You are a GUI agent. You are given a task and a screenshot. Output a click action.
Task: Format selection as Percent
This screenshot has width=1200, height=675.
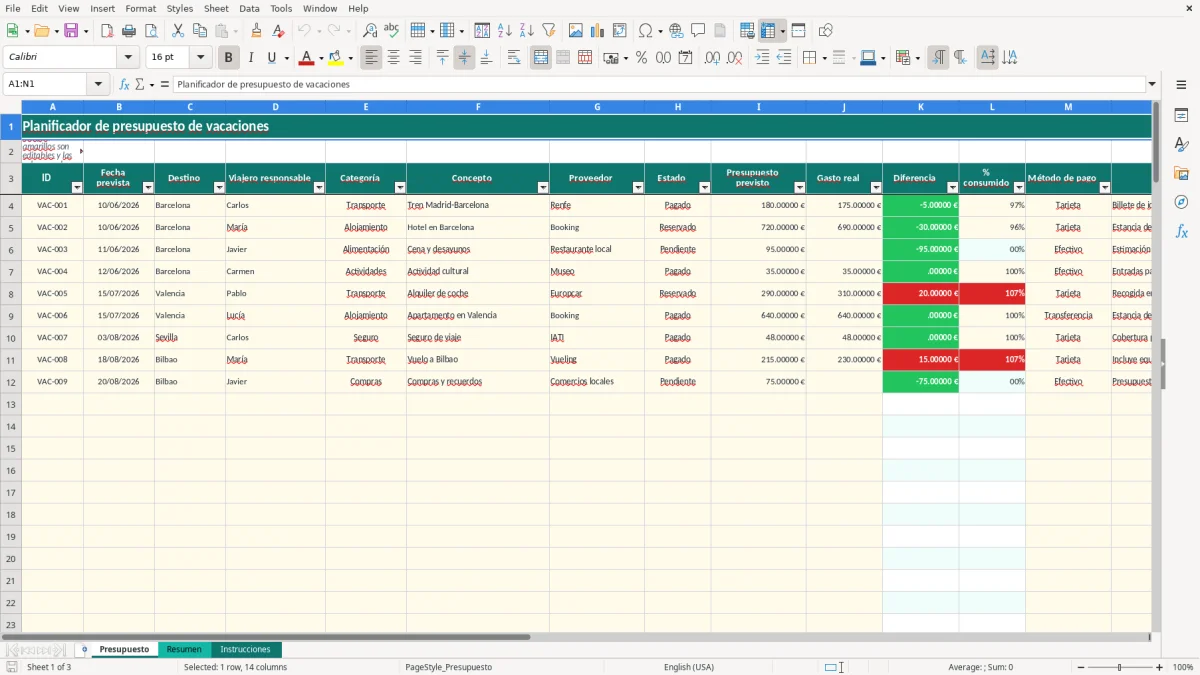[x=641, y=58]
